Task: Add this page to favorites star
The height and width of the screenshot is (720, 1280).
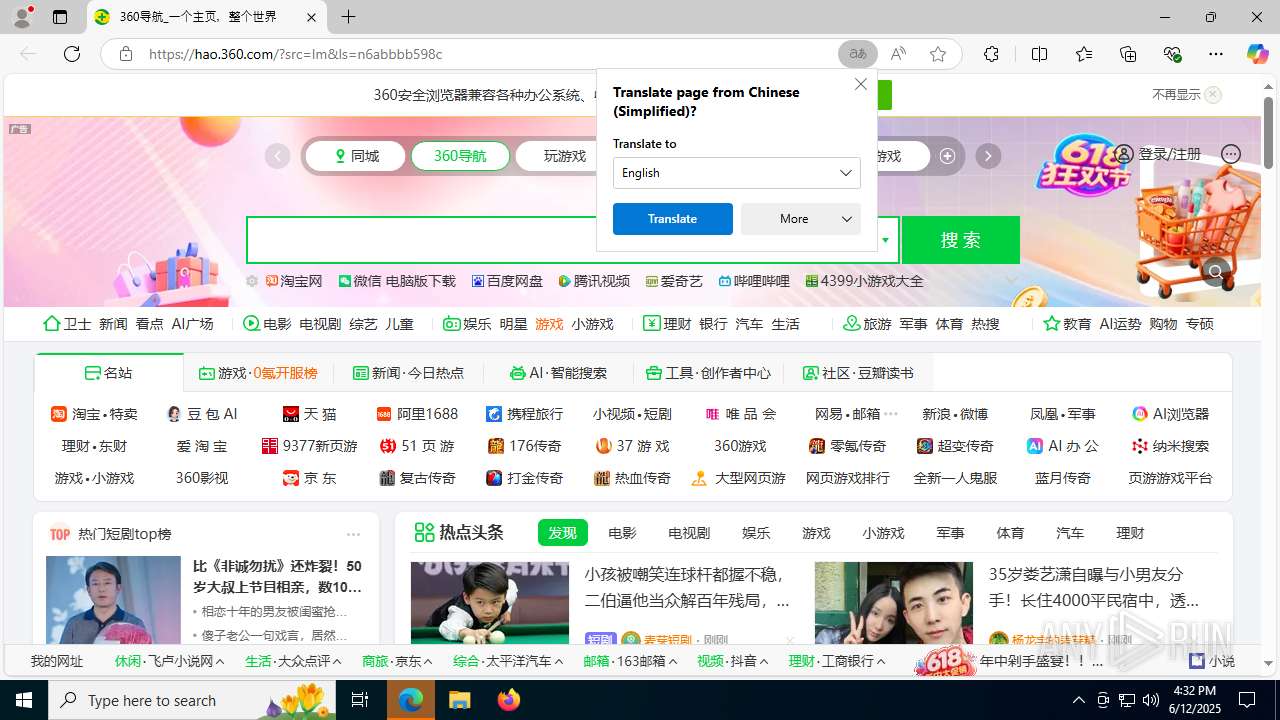Action: coord(937,54)
